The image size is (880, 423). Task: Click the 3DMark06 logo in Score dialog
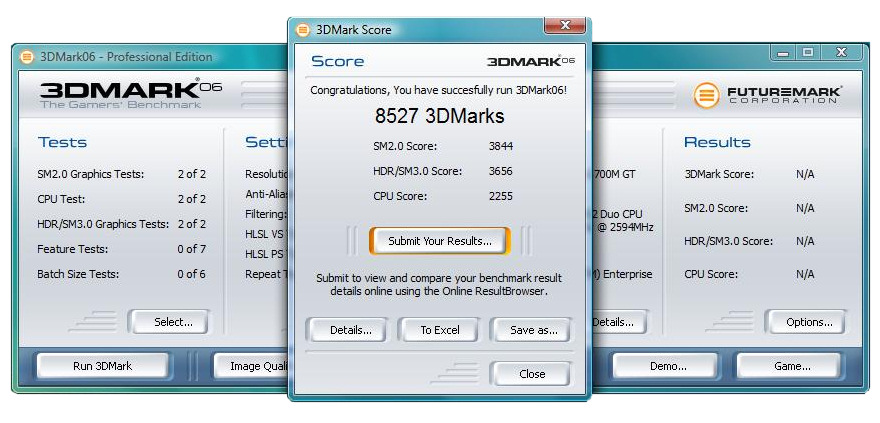tap(530, 62)
